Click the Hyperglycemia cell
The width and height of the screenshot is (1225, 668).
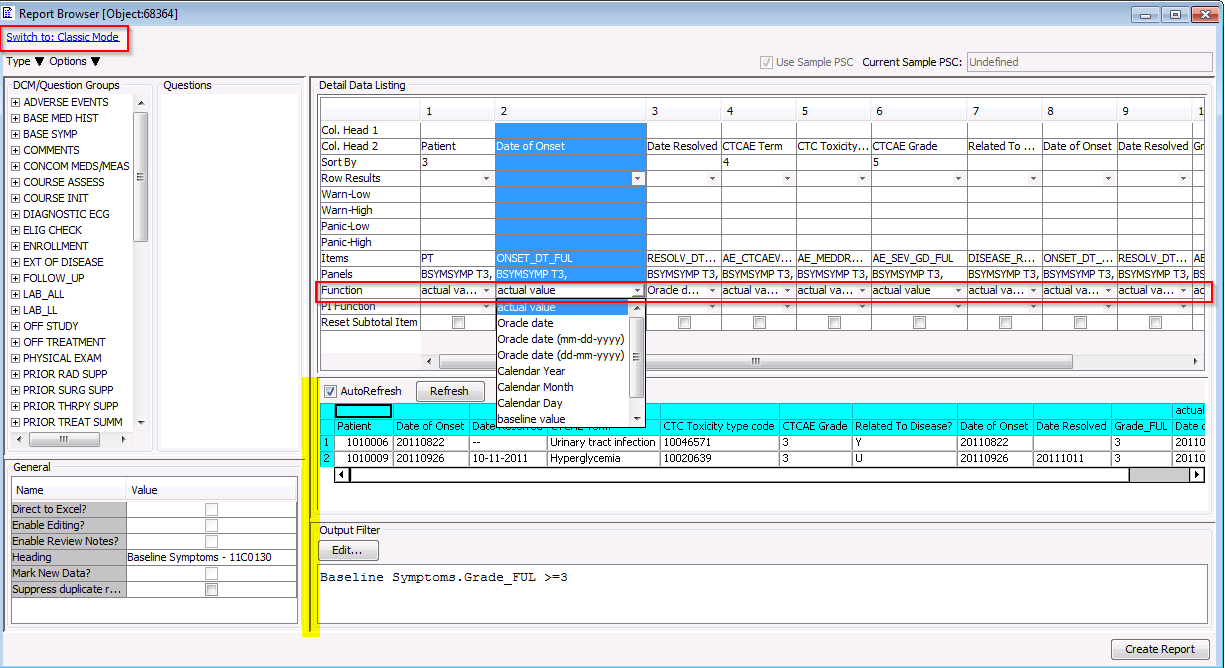pos(603,458)
